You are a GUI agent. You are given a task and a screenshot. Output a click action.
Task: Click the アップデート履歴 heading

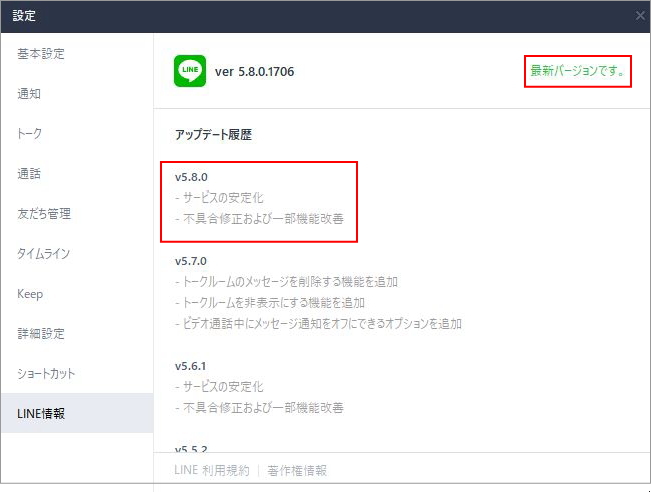pos(213,134)
